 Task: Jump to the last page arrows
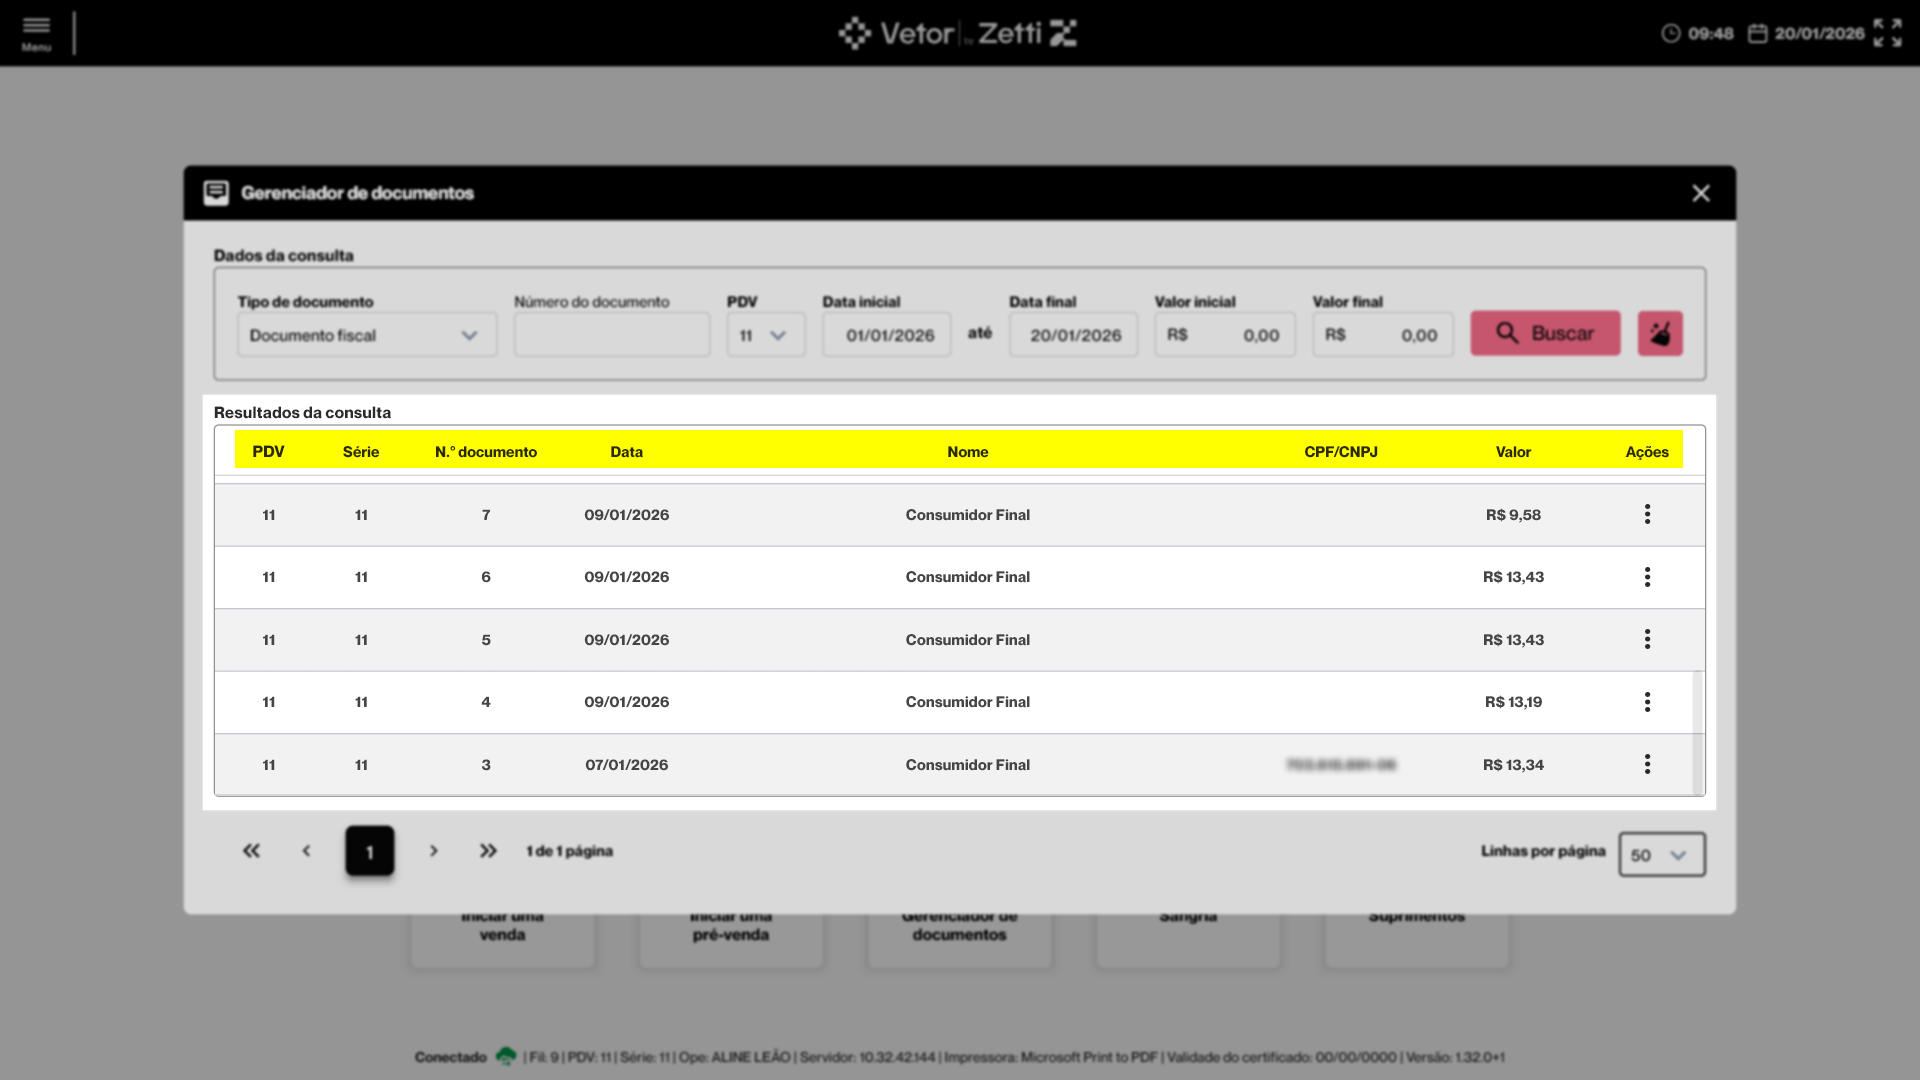[x=488, y=851]
